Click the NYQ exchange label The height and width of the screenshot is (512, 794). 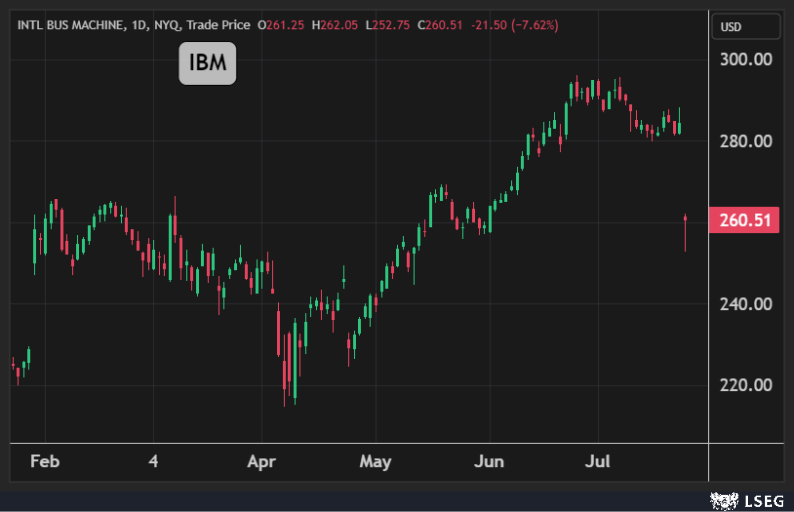[168, 24]
